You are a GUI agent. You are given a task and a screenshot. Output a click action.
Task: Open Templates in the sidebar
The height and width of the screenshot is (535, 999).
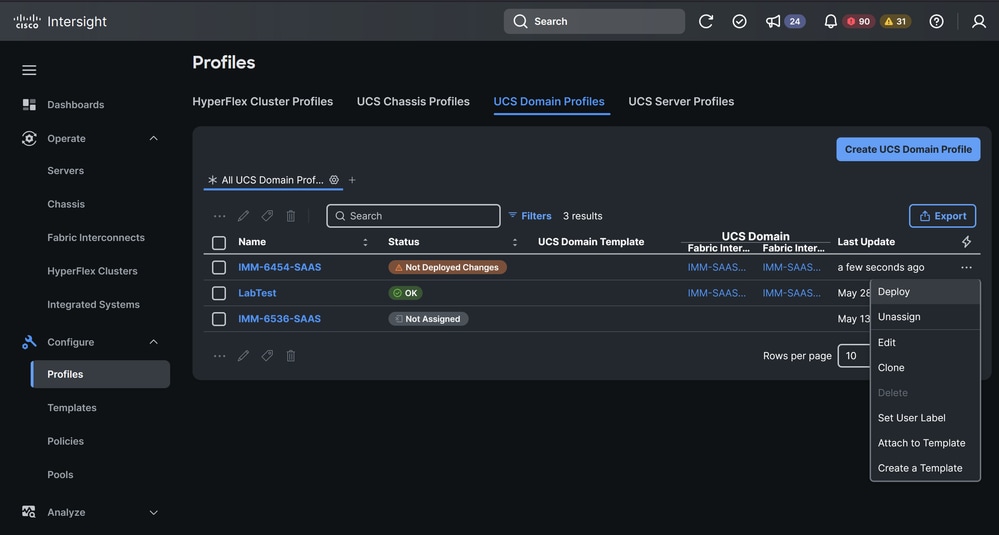point(72,408)
